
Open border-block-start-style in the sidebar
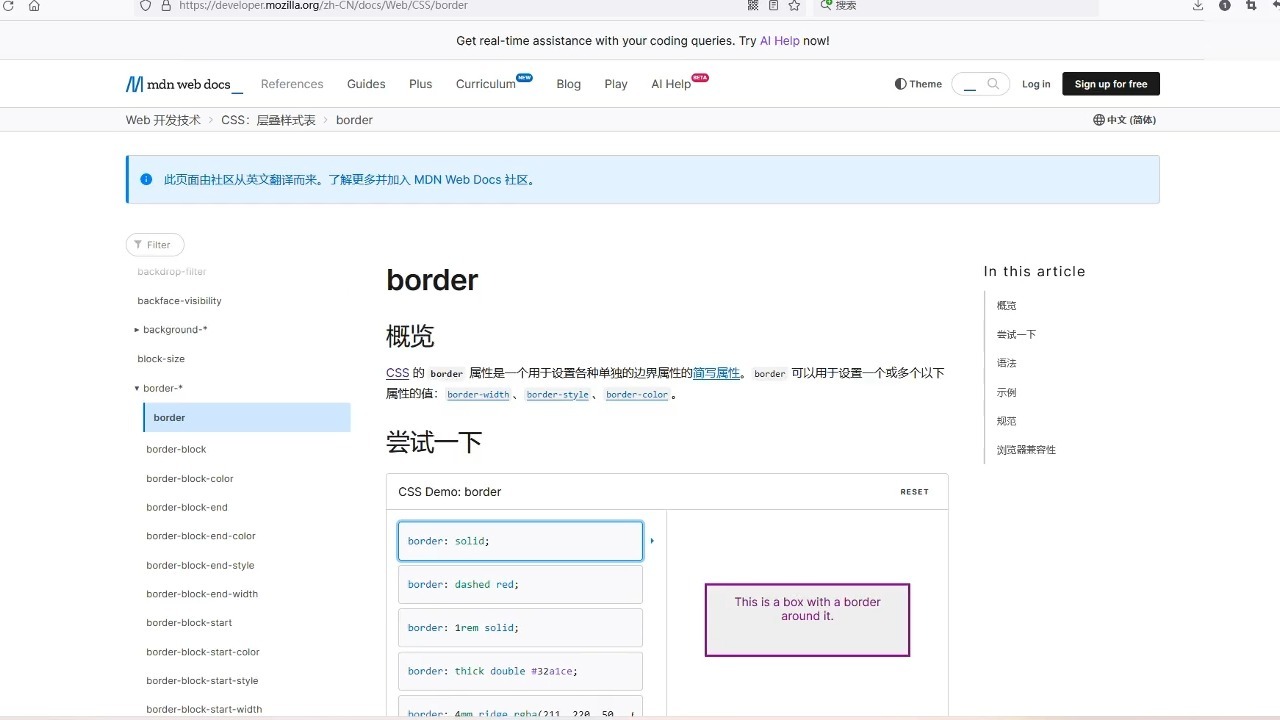(x=202, y=681)
